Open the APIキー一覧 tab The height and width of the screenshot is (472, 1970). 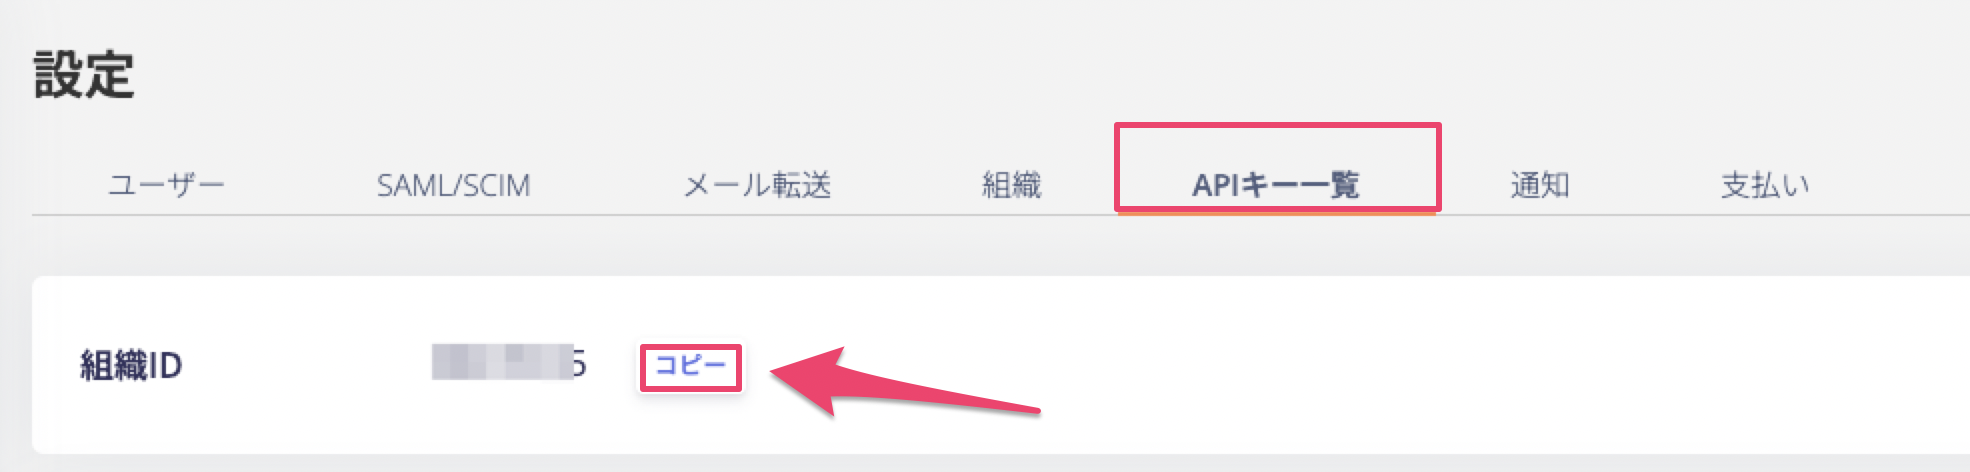point(1276,185)
